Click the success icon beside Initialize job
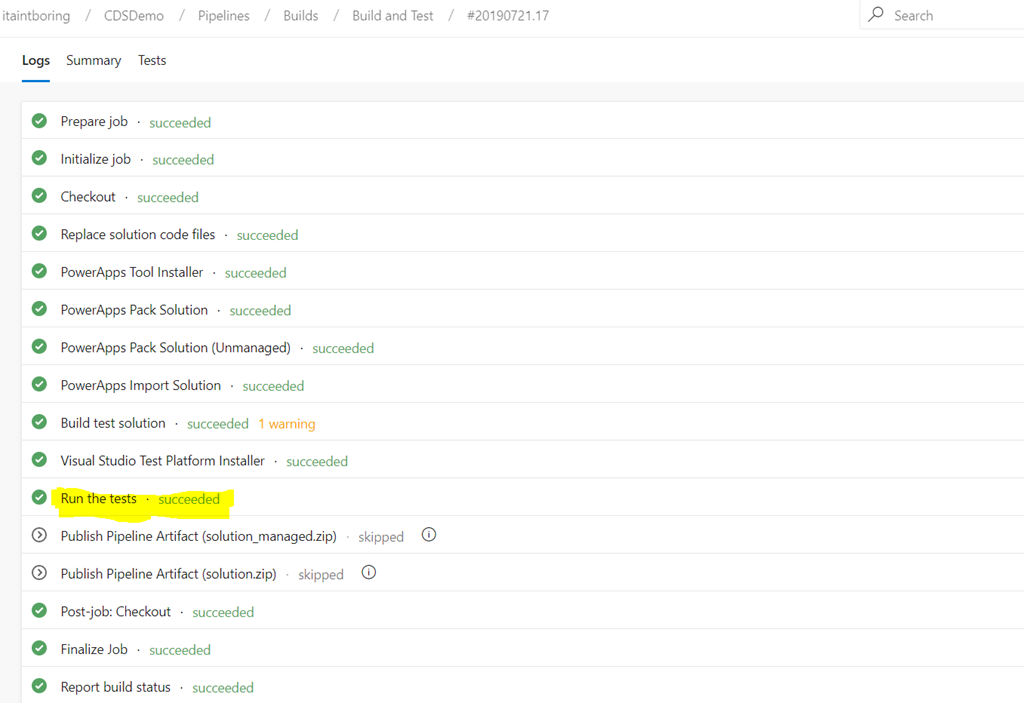Screen dimensions: 1024x703 (x=39, y=158)
